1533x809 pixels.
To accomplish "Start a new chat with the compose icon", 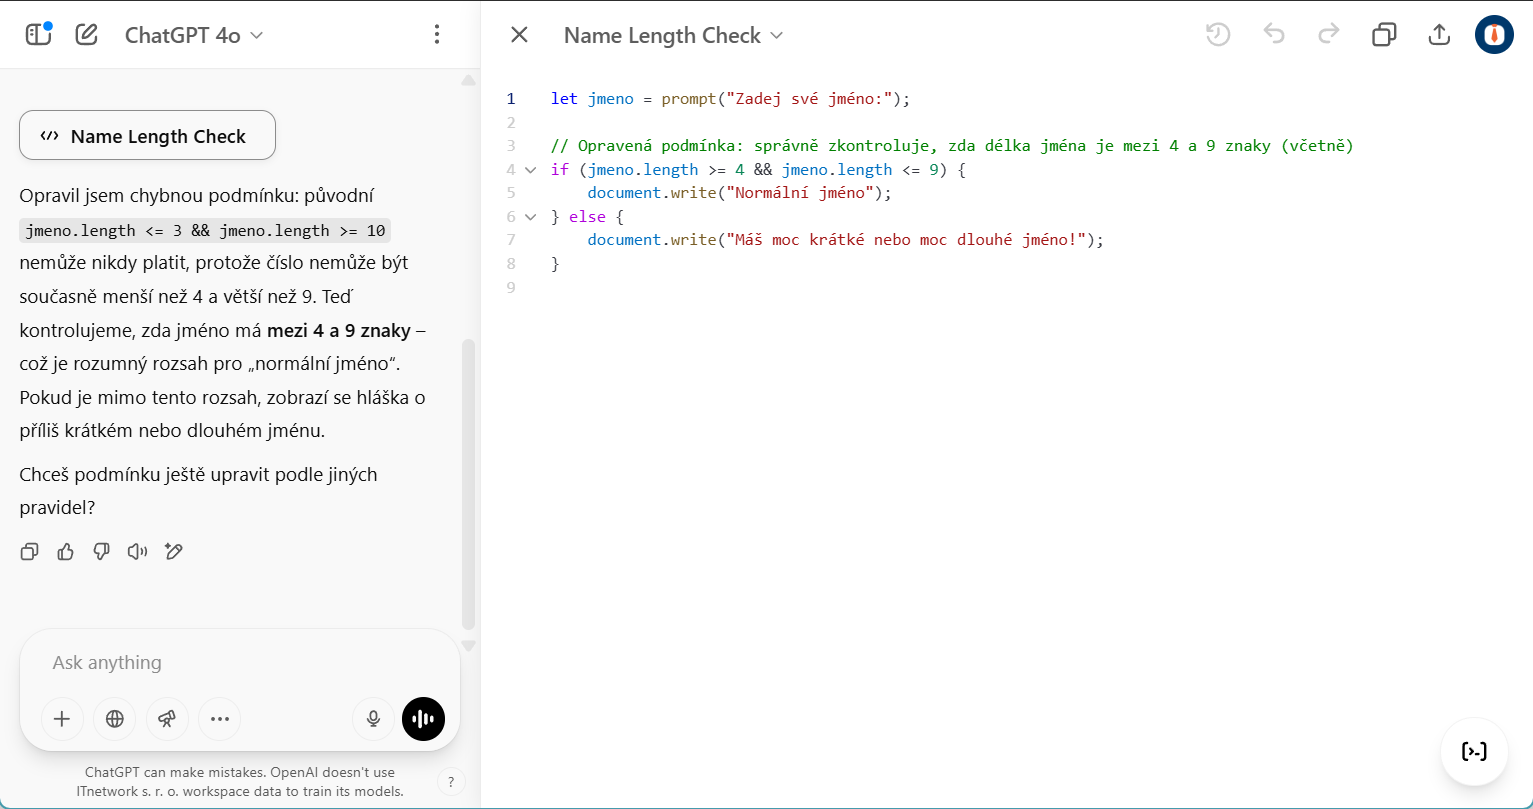I will coord(87,35).
